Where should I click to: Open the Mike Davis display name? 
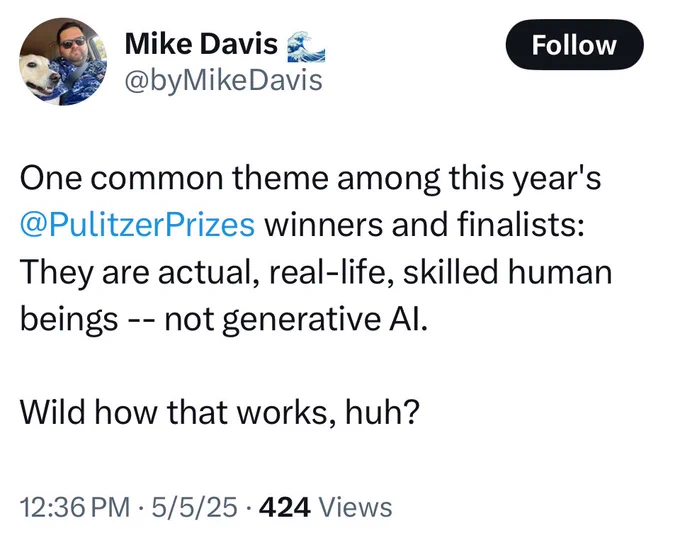click(x=201, y=44)
